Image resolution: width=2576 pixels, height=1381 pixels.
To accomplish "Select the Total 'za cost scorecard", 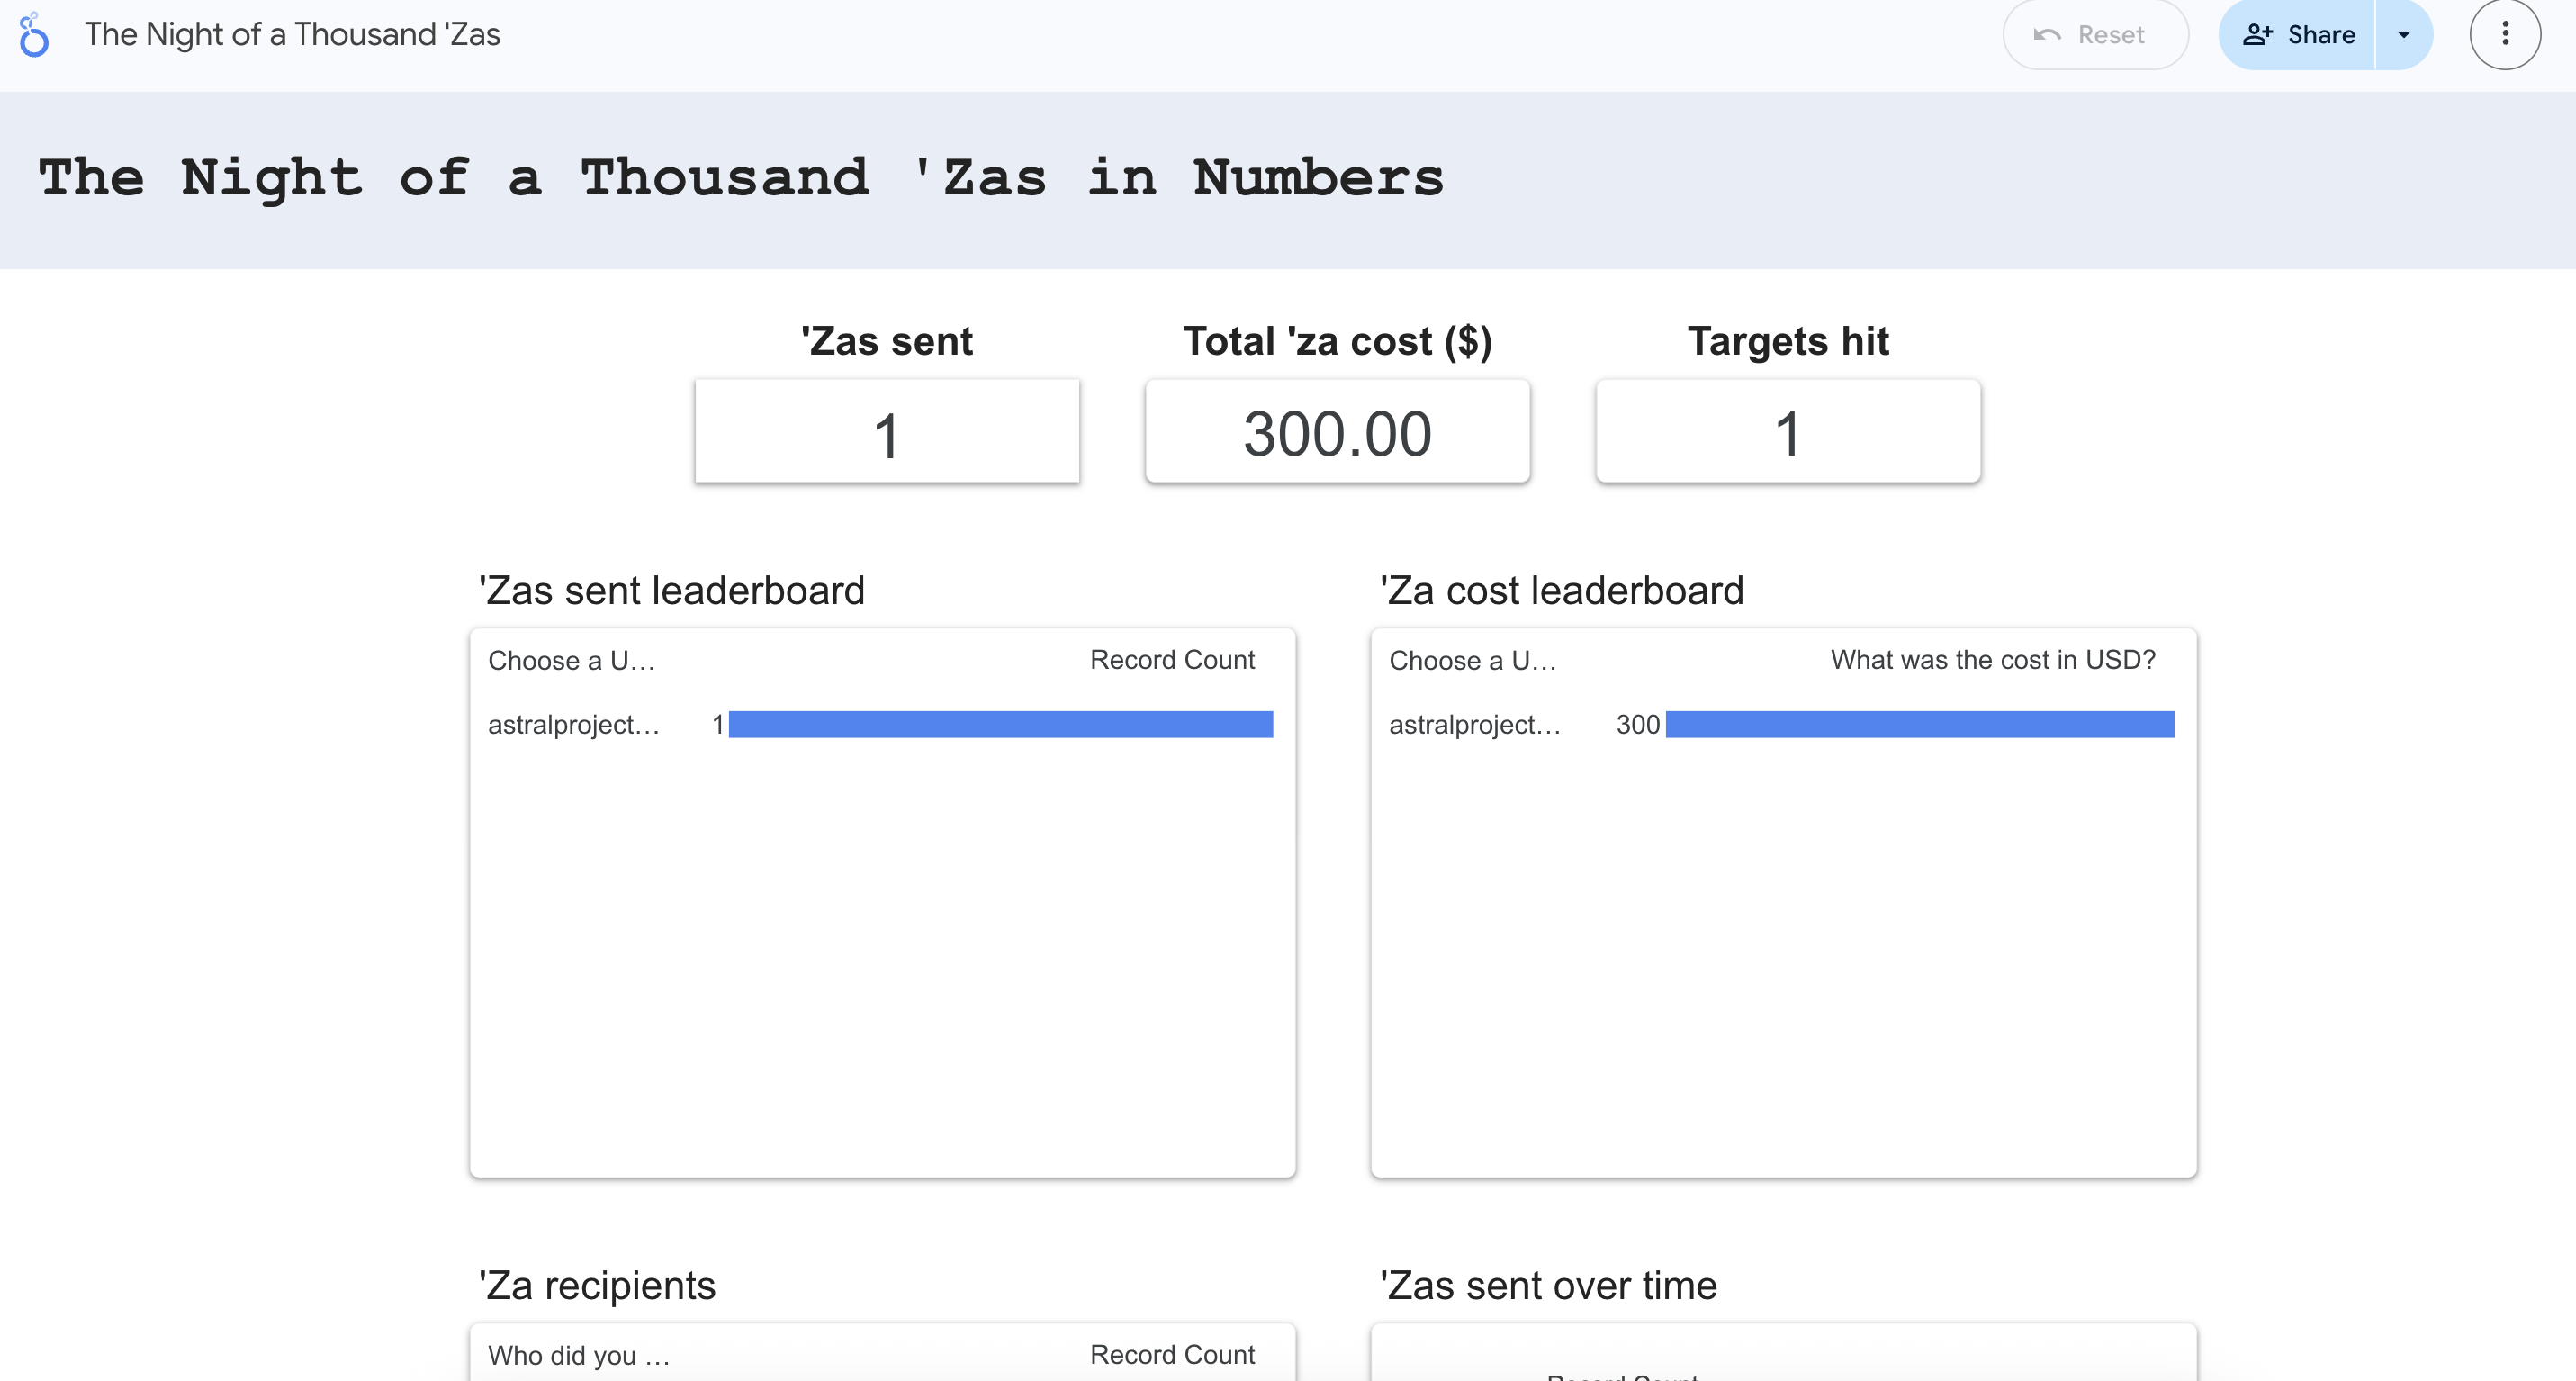I will [1337, 433].
